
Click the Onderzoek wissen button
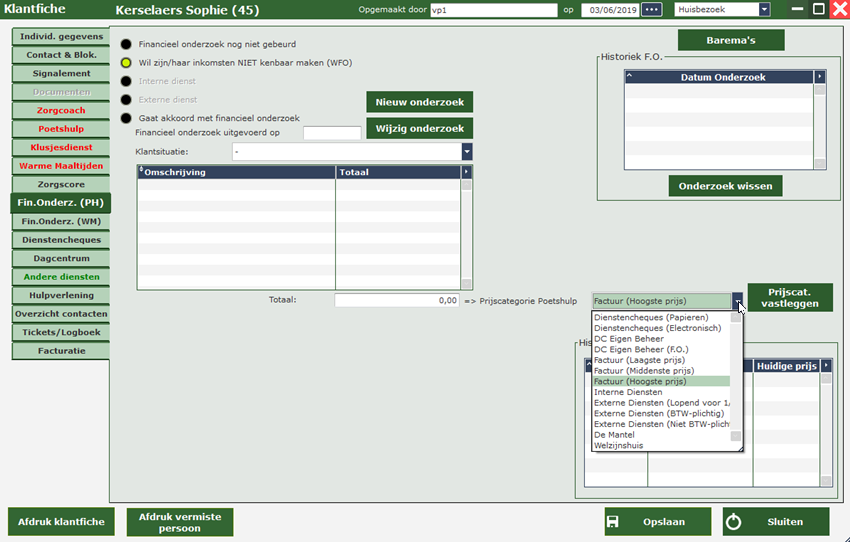(x=725, y=186)
